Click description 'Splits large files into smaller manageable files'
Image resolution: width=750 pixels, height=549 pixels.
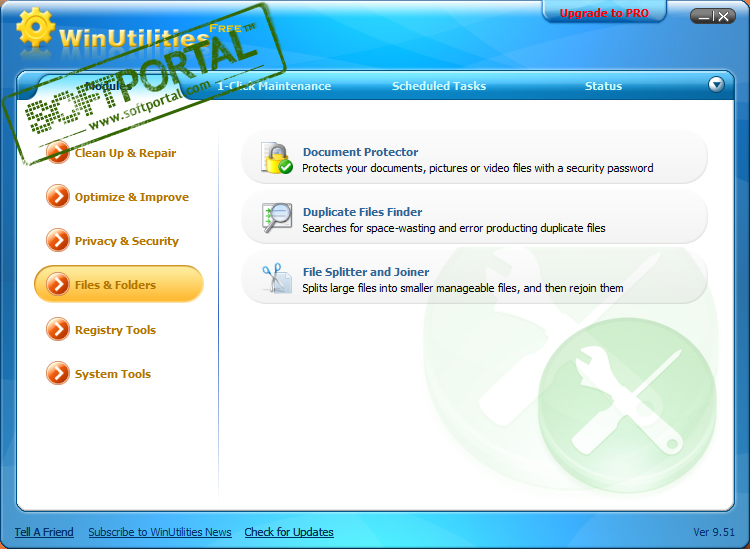[x=463, y=288]
